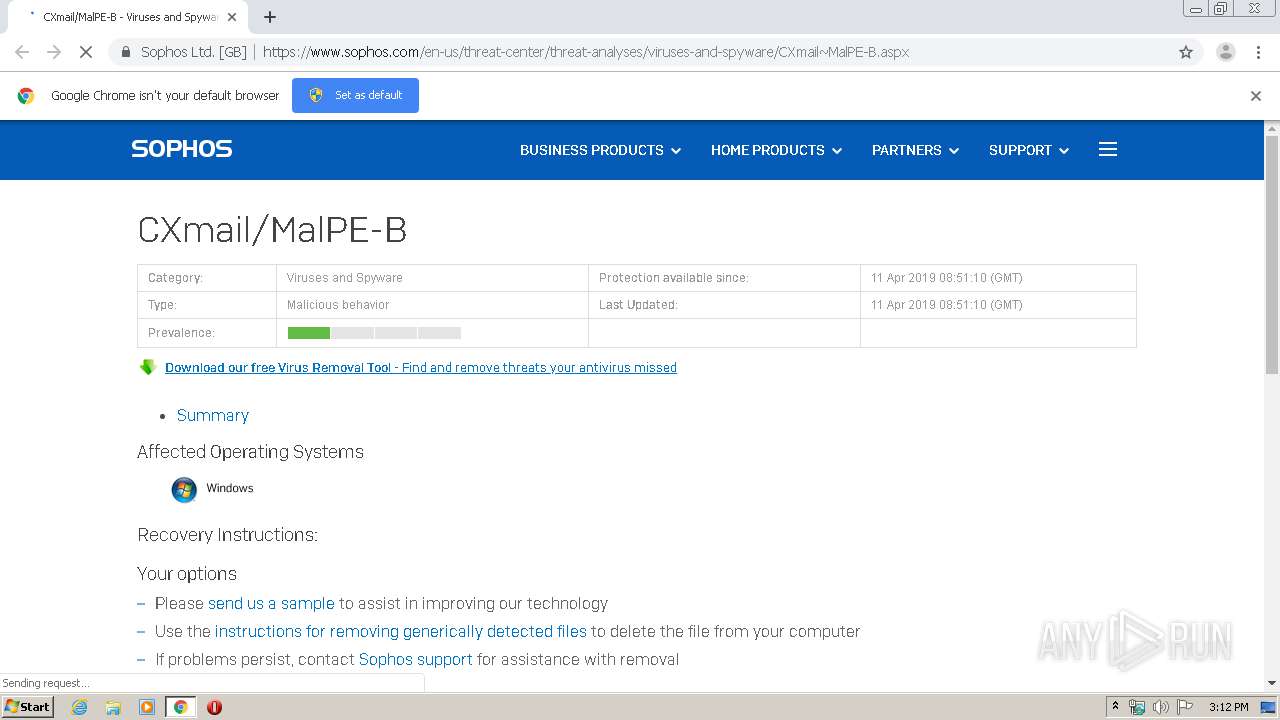Click the 'Viruses and Spyware' category cell
The image size is (1280, 720).
432,278
